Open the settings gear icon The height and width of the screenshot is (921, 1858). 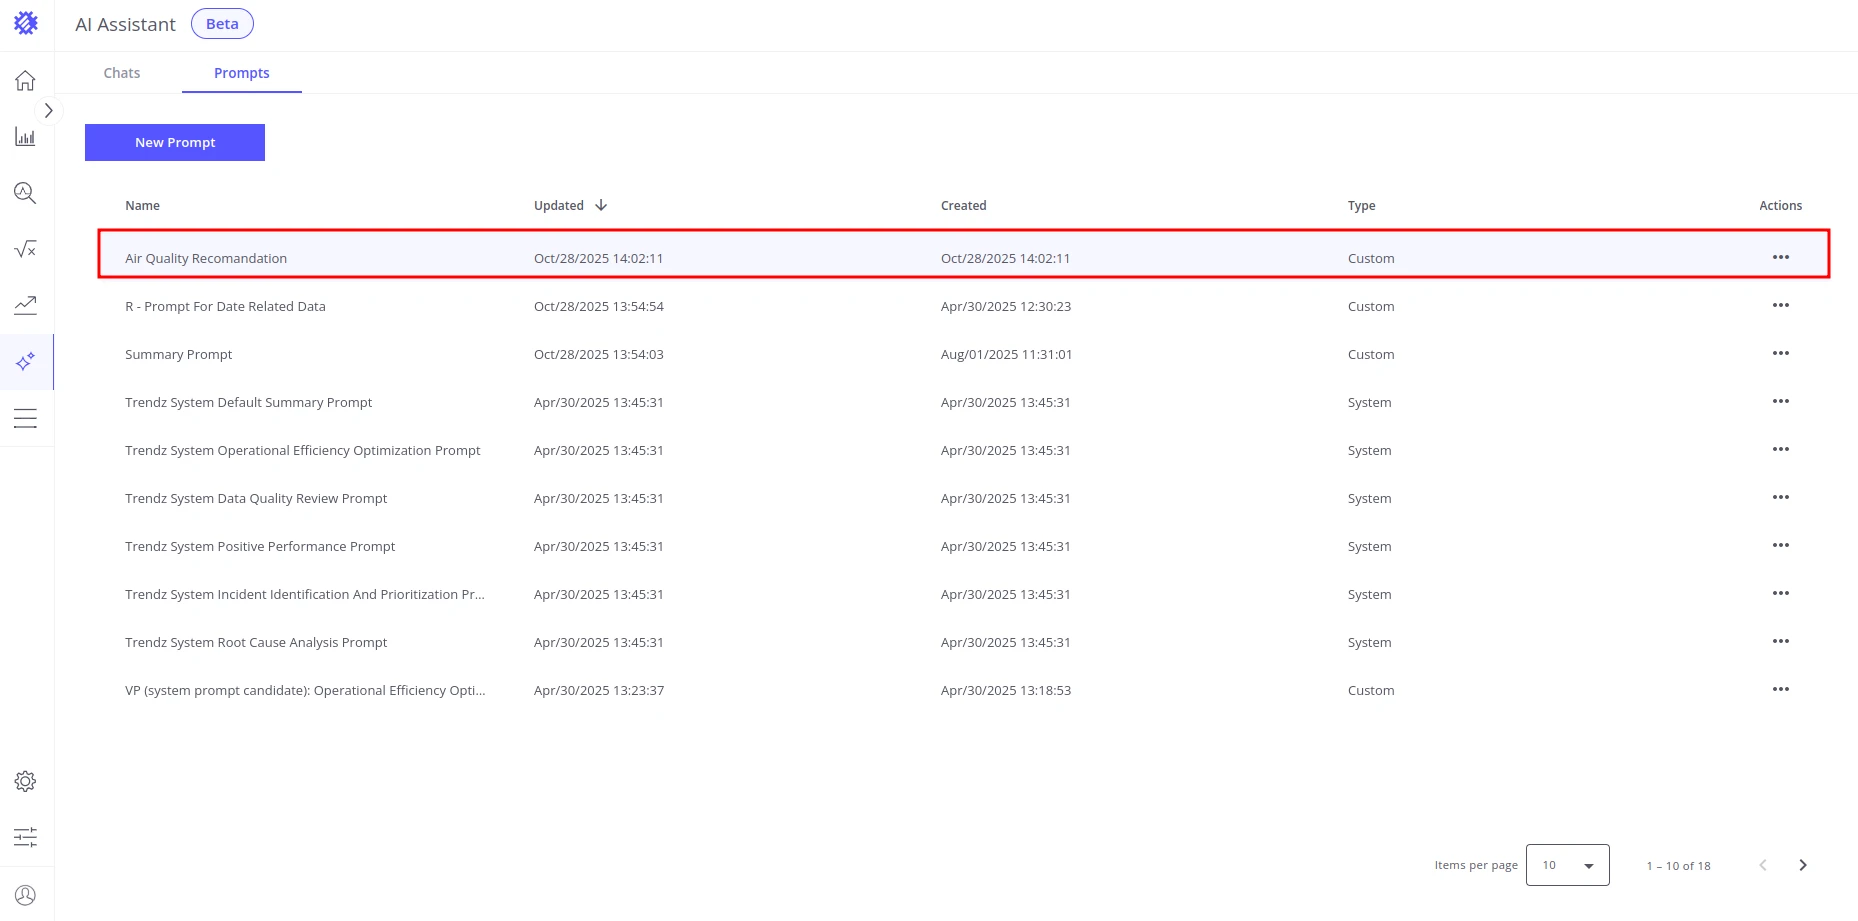(x=25, y=781)
